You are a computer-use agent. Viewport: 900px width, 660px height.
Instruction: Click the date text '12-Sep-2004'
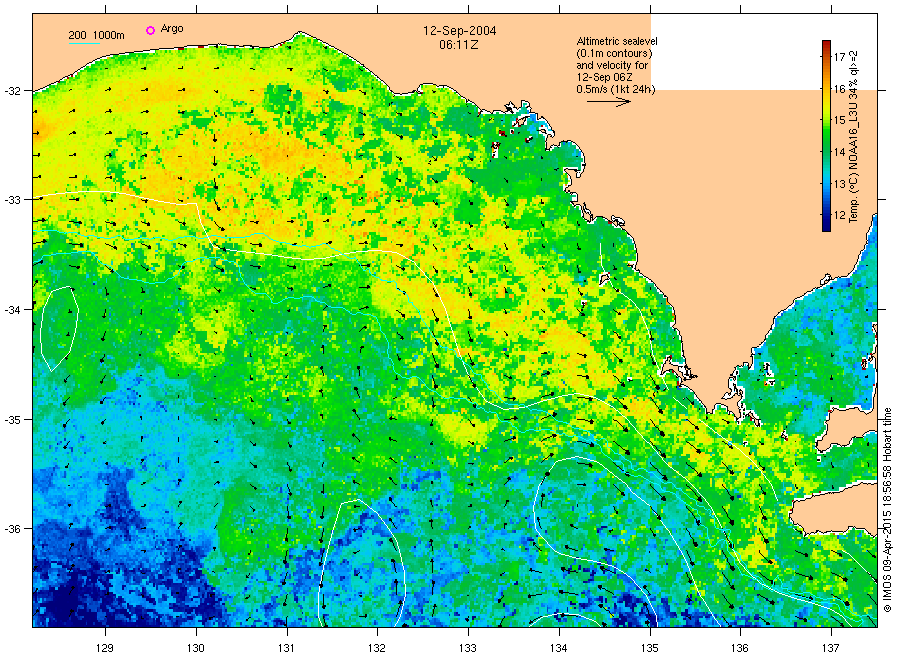coord(460,31)
